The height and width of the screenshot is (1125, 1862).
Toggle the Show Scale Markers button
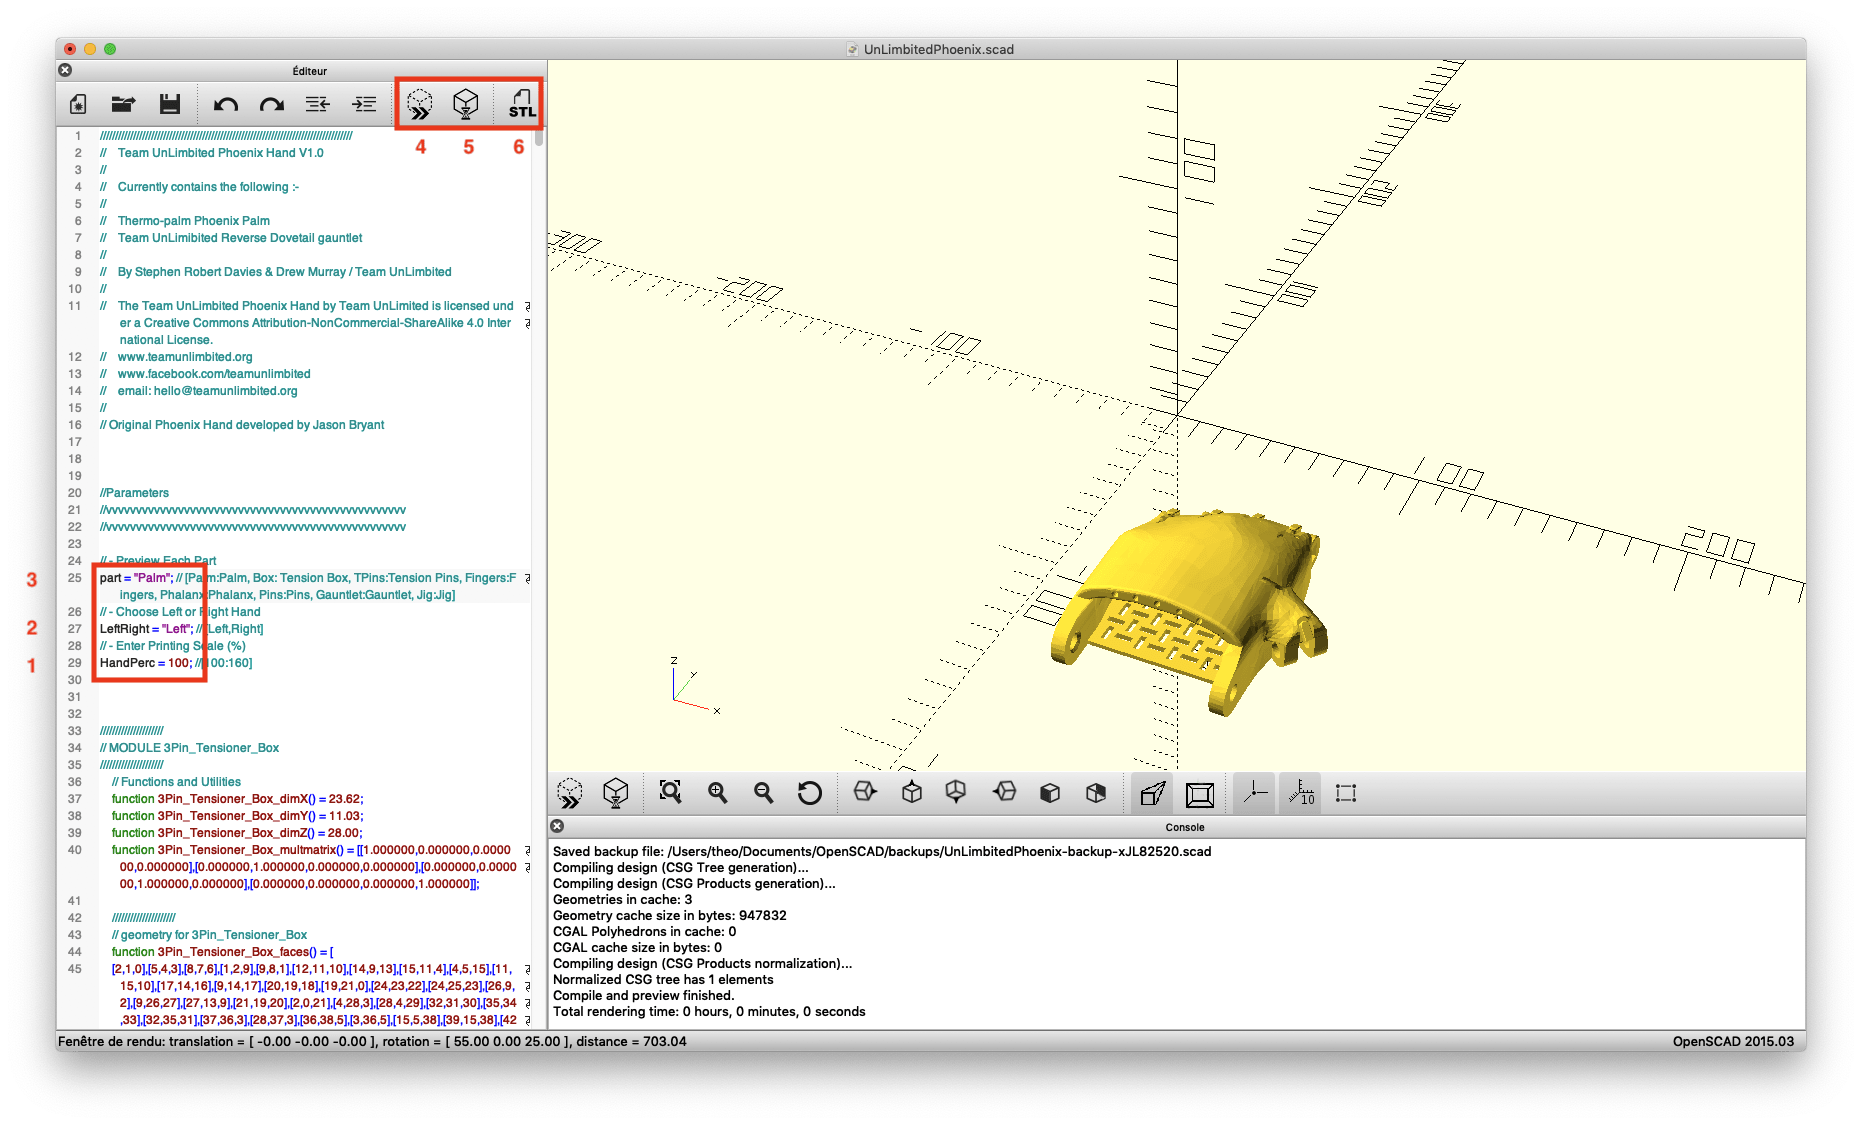(1300, 794)
